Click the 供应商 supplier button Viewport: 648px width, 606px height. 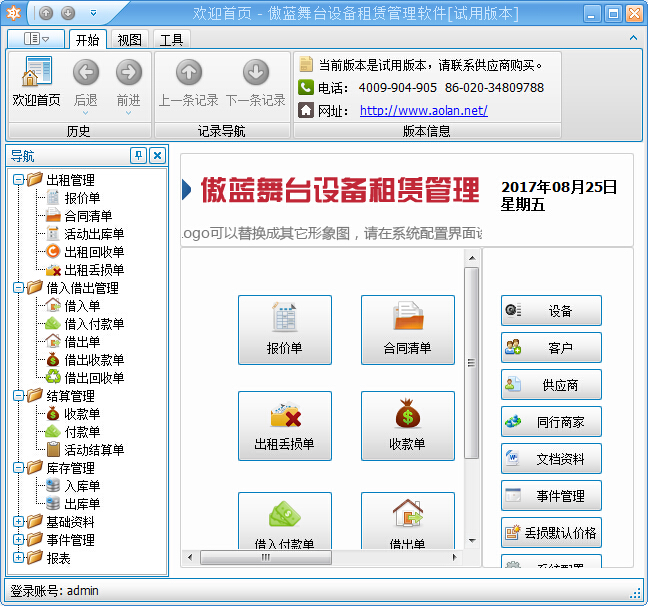(x=551, y=385)
